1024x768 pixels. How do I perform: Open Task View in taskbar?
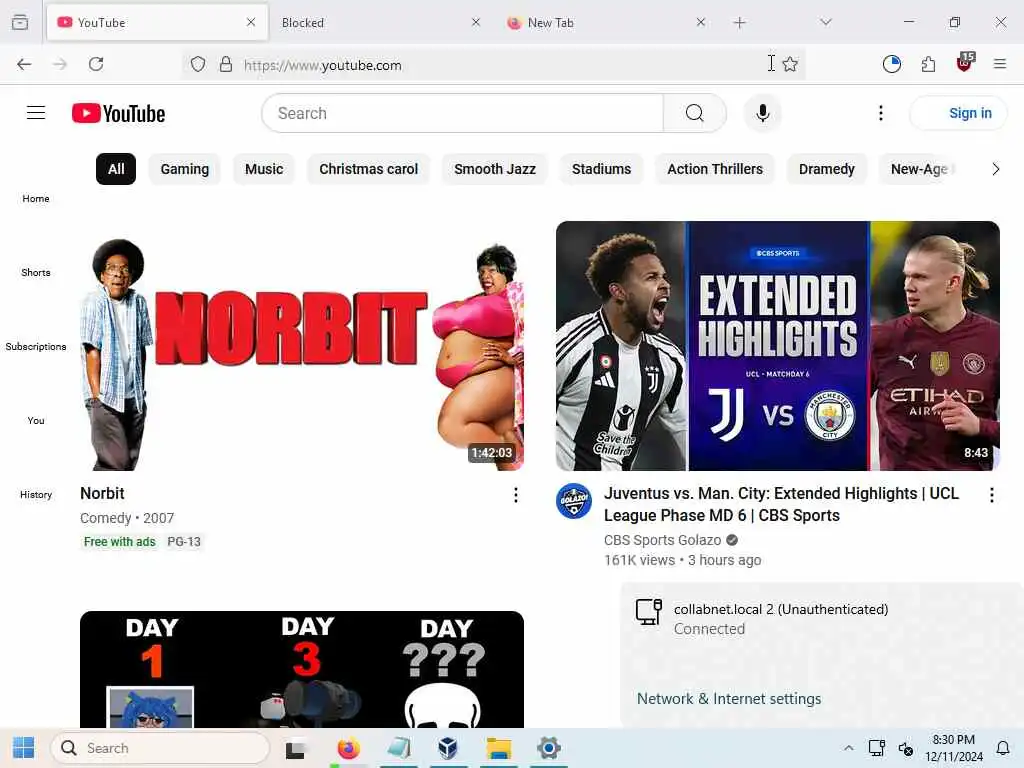pos(295,749)
